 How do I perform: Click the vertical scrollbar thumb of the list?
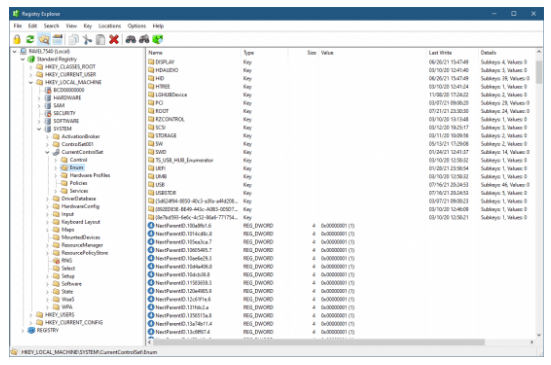pos(539,72)
